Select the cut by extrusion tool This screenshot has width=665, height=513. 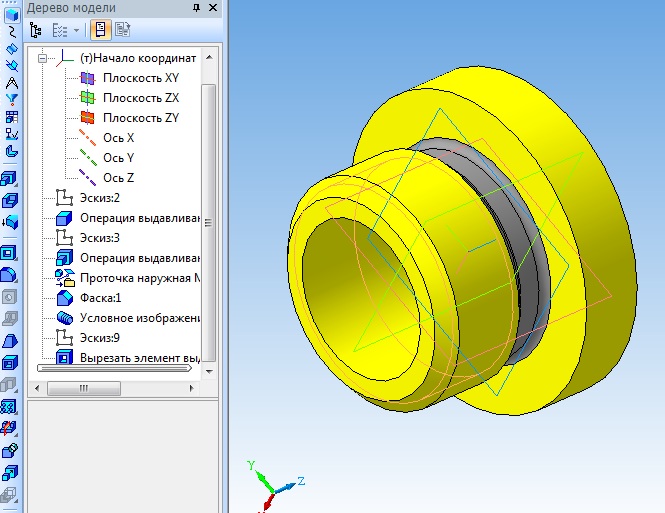(9, 254)
